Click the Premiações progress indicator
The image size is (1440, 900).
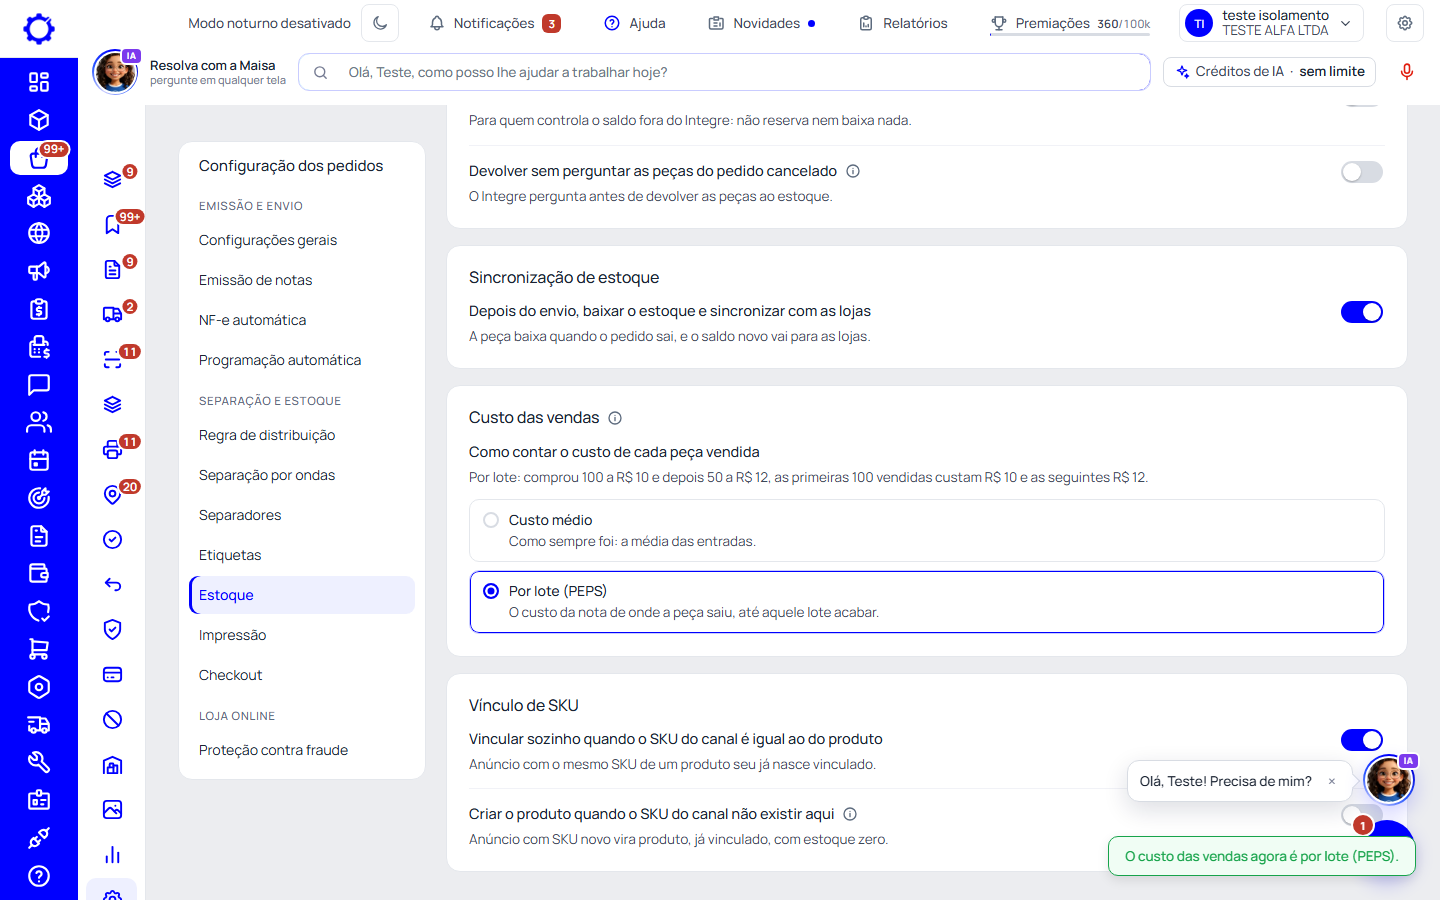pos(1070,23)
